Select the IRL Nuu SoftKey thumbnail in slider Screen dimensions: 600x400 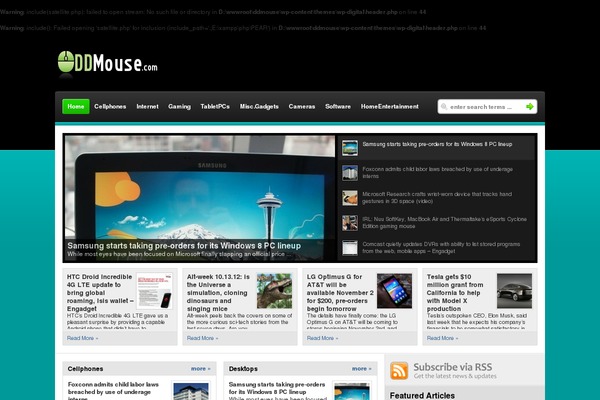point(350,223)
